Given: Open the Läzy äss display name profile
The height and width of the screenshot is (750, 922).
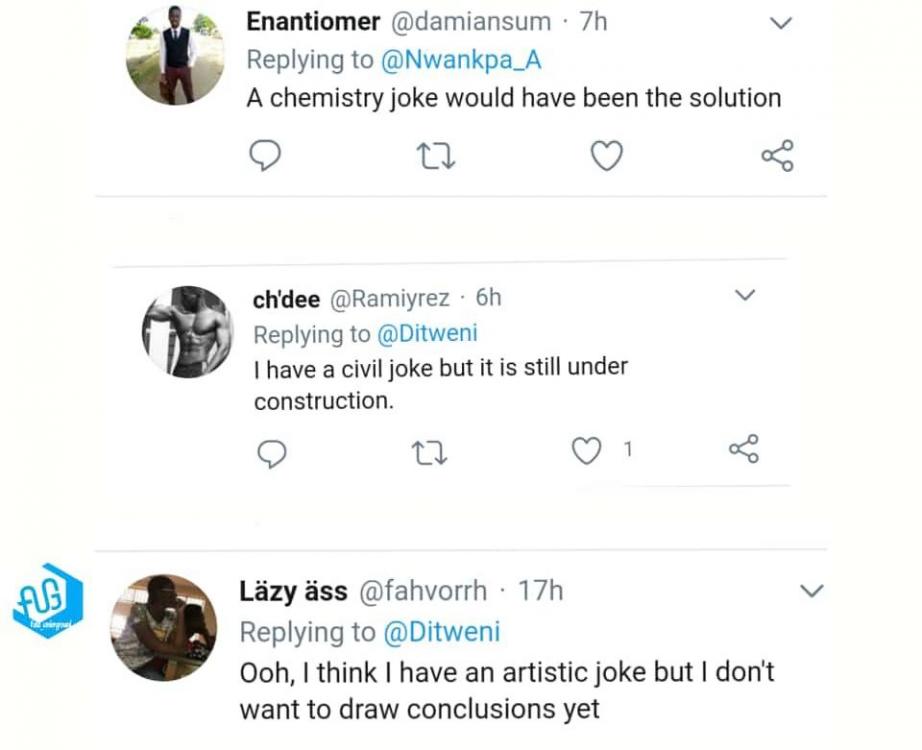Looking at the screenshot, I should tap(292, 592).
